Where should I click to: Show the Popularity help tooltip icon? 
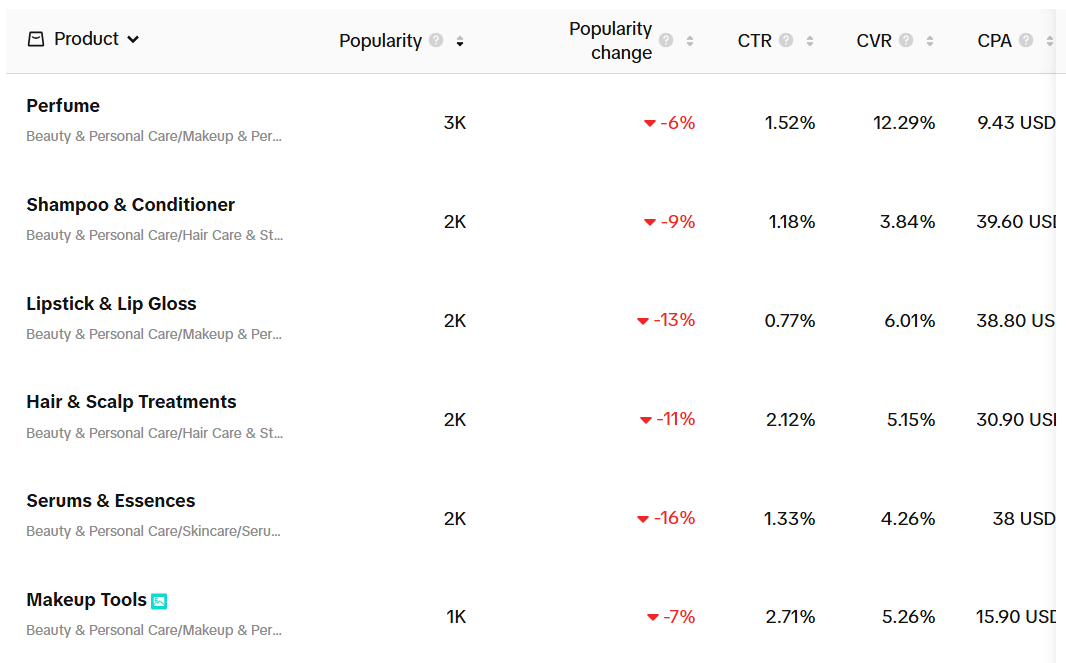pyautogui.click(x=436, y=41)
